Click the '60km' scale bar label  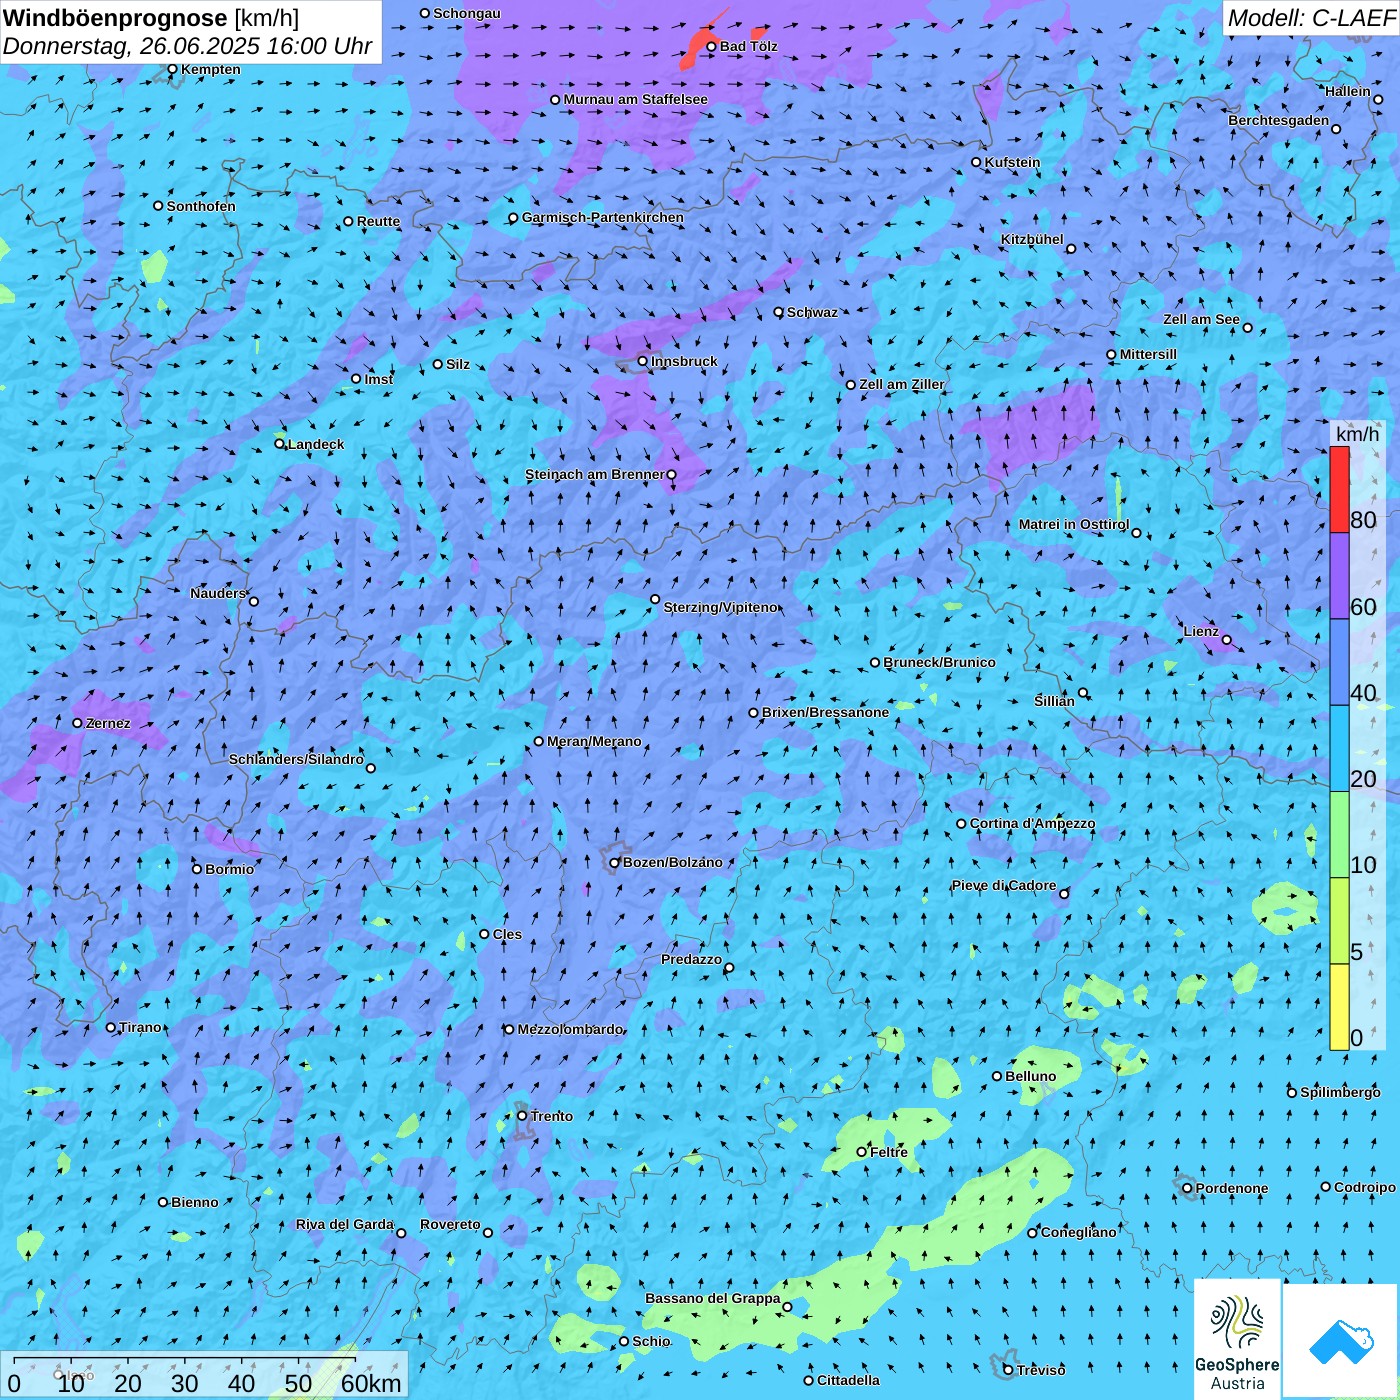point(371,1383)
